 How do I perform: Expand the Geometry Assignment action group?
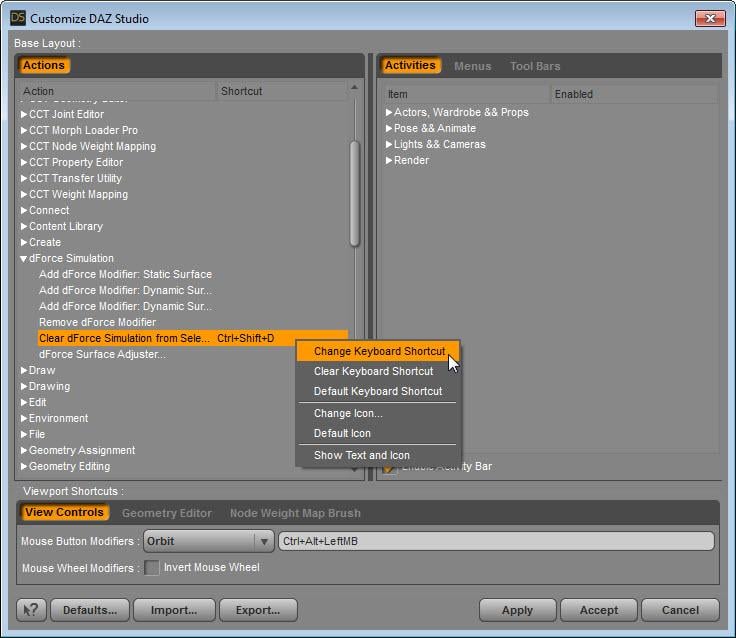[x=23, y=450]
